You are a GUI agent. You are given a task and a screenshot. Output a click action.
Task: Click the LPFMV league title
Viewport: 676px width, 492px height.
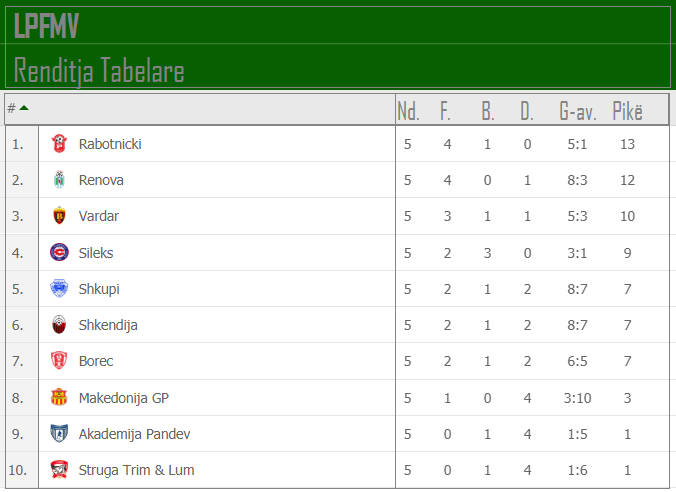point(46,27)
